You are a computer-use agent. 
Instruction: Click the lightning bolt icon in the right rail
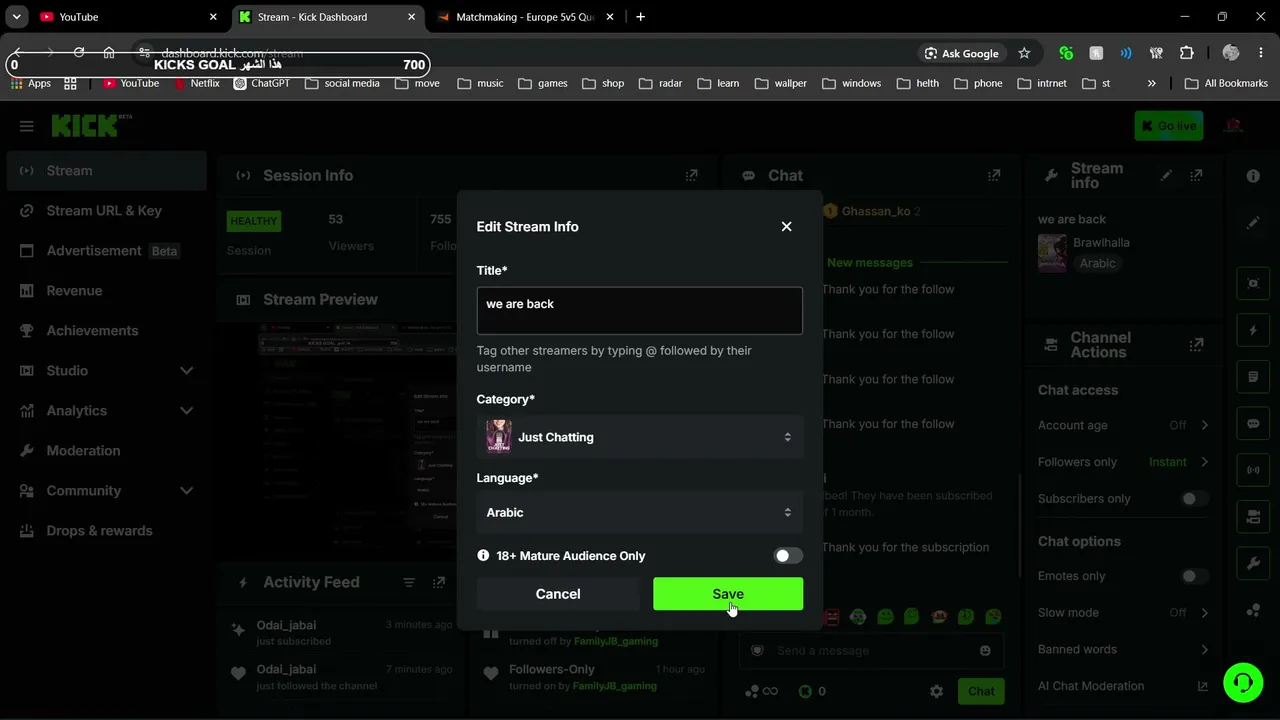click(x=1253, y=330)
